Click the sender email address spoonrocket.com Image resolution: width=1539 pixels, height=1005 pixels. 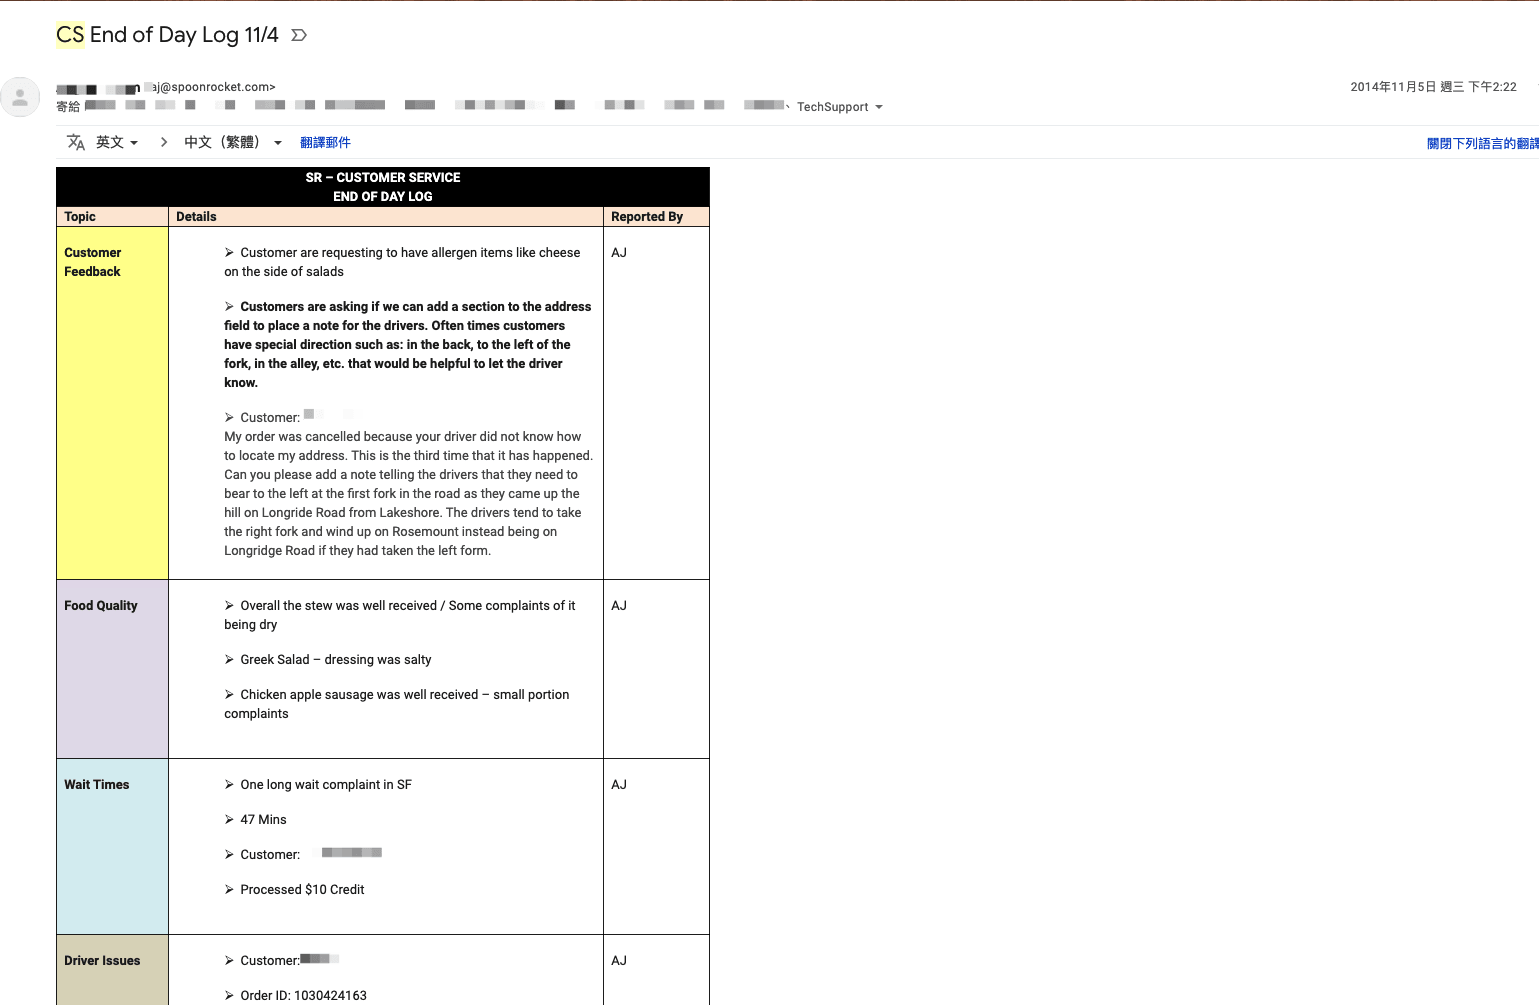tap(214, 87)
